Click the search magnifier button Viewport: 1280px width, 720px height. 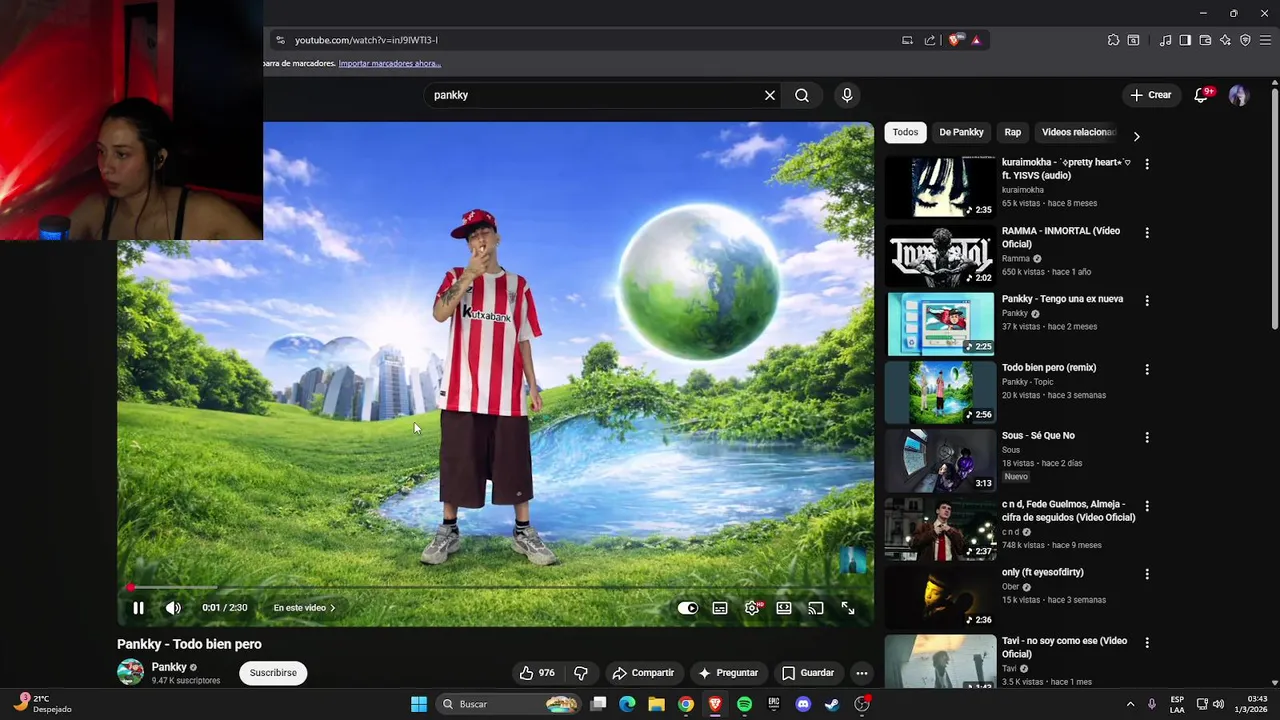click(802, 95)
